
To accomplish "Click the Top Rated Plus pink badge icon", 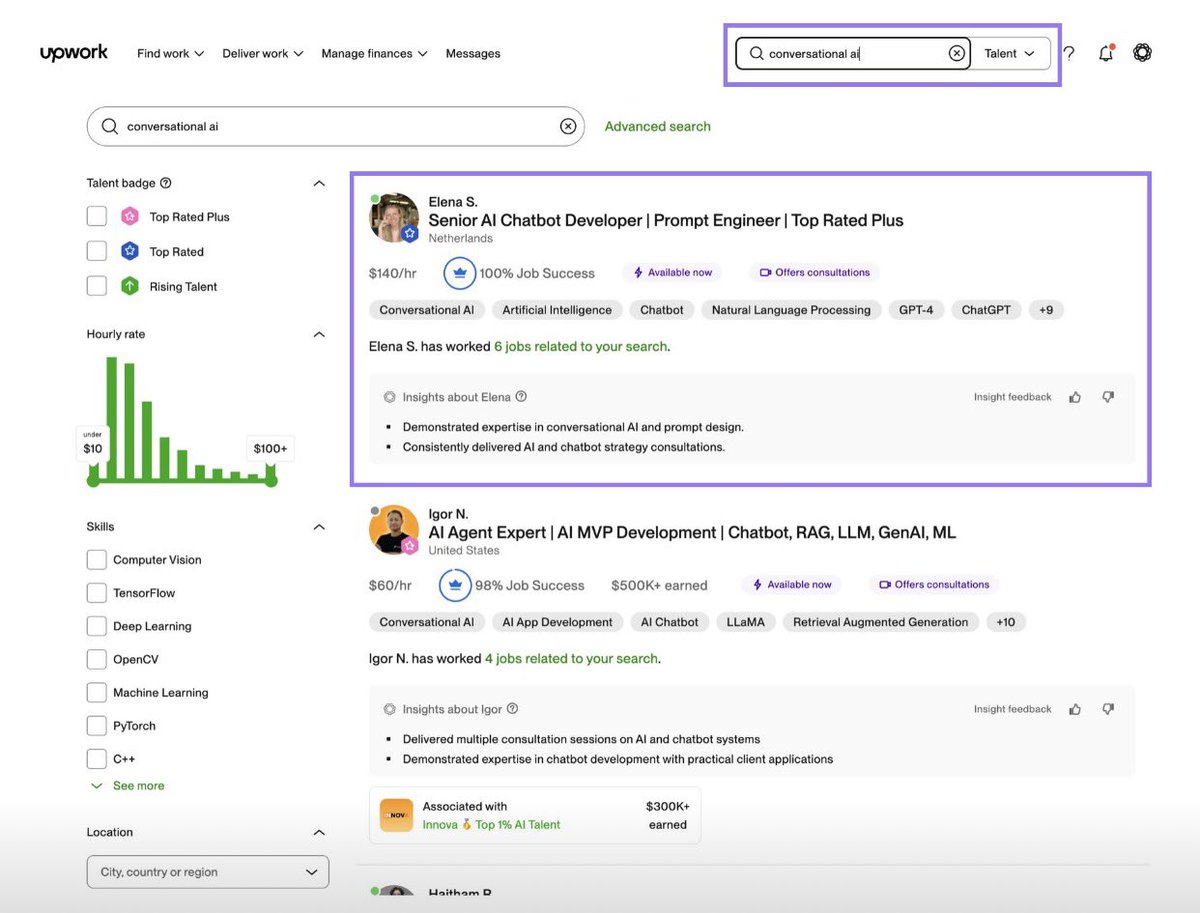I will click(130, 217).
